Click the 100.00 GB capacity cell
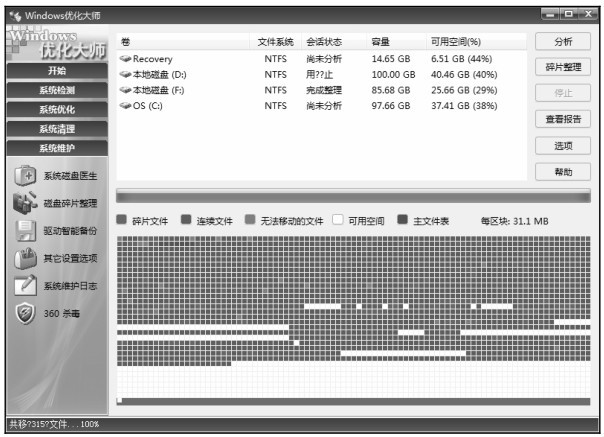The width and height of the screenshot is (604, 437). tap(393, 74)
